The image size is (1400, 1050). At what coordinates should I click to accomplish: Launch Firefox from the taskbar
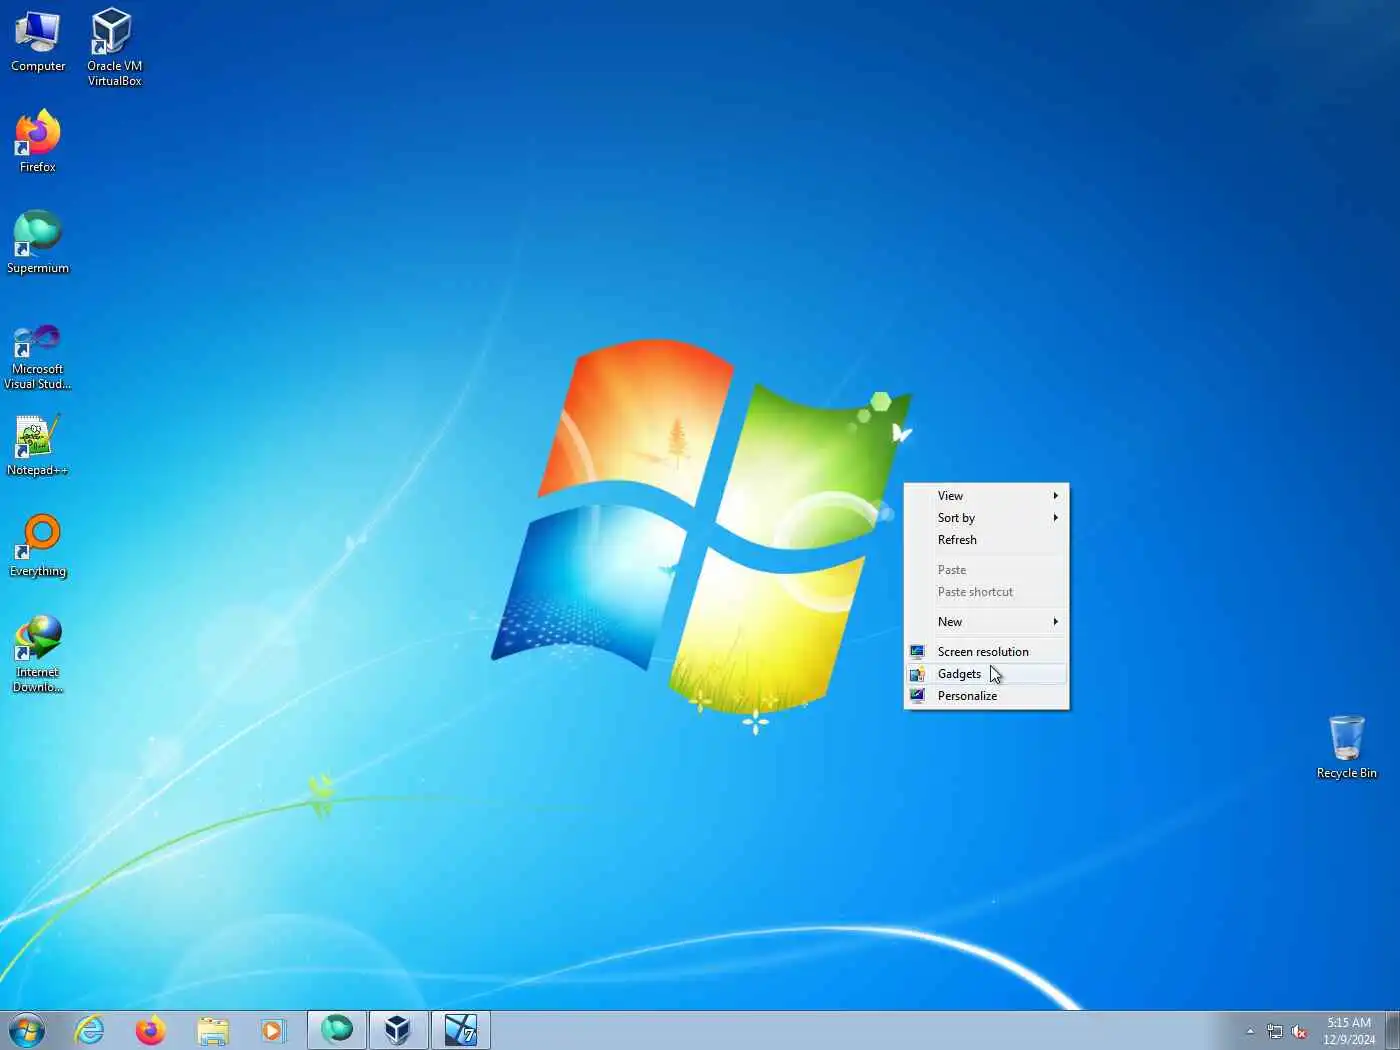point(151,1030)
